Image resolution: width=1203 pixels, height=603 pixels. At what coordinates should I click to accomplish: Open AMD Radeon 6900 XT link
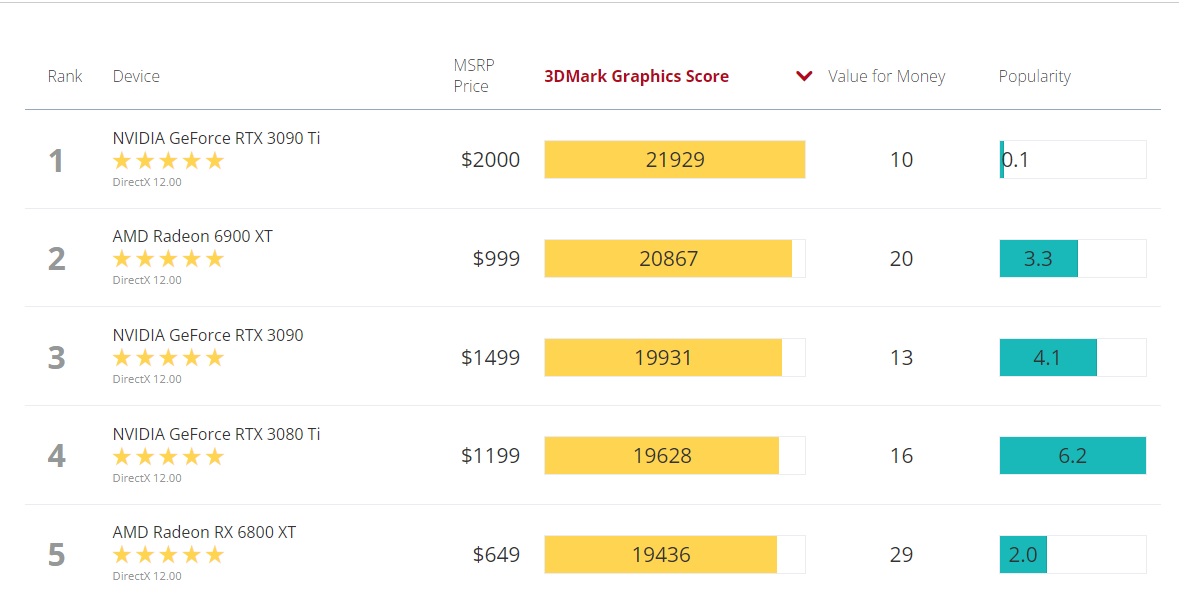pyautogui.click(x=192, y=236)
